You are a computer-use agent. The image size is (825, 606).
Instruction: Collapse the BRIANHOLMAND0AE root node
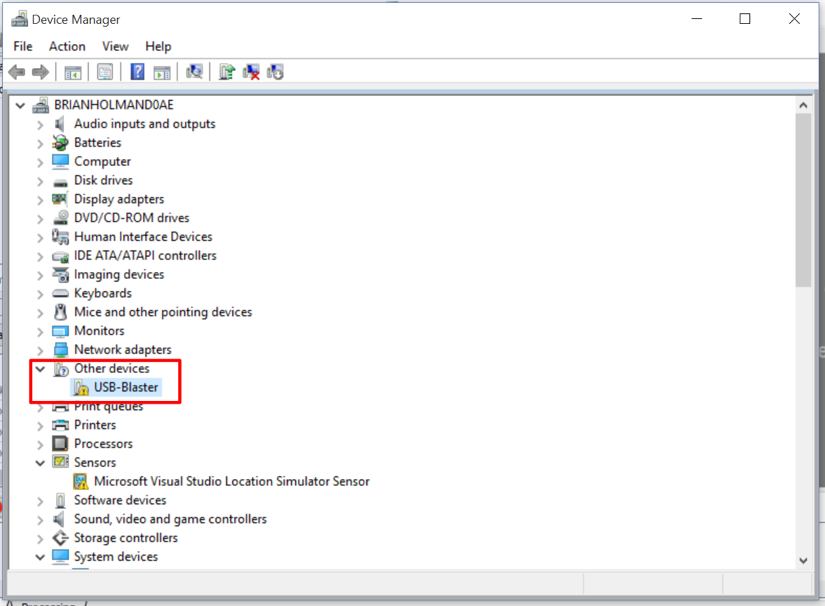click(x=21, y=106)
